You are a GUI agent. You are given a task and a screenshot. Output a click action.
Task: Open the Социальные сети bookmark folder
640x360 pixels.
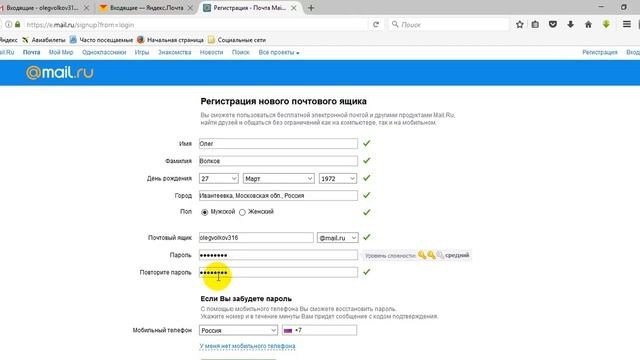(x=237, y=40)
